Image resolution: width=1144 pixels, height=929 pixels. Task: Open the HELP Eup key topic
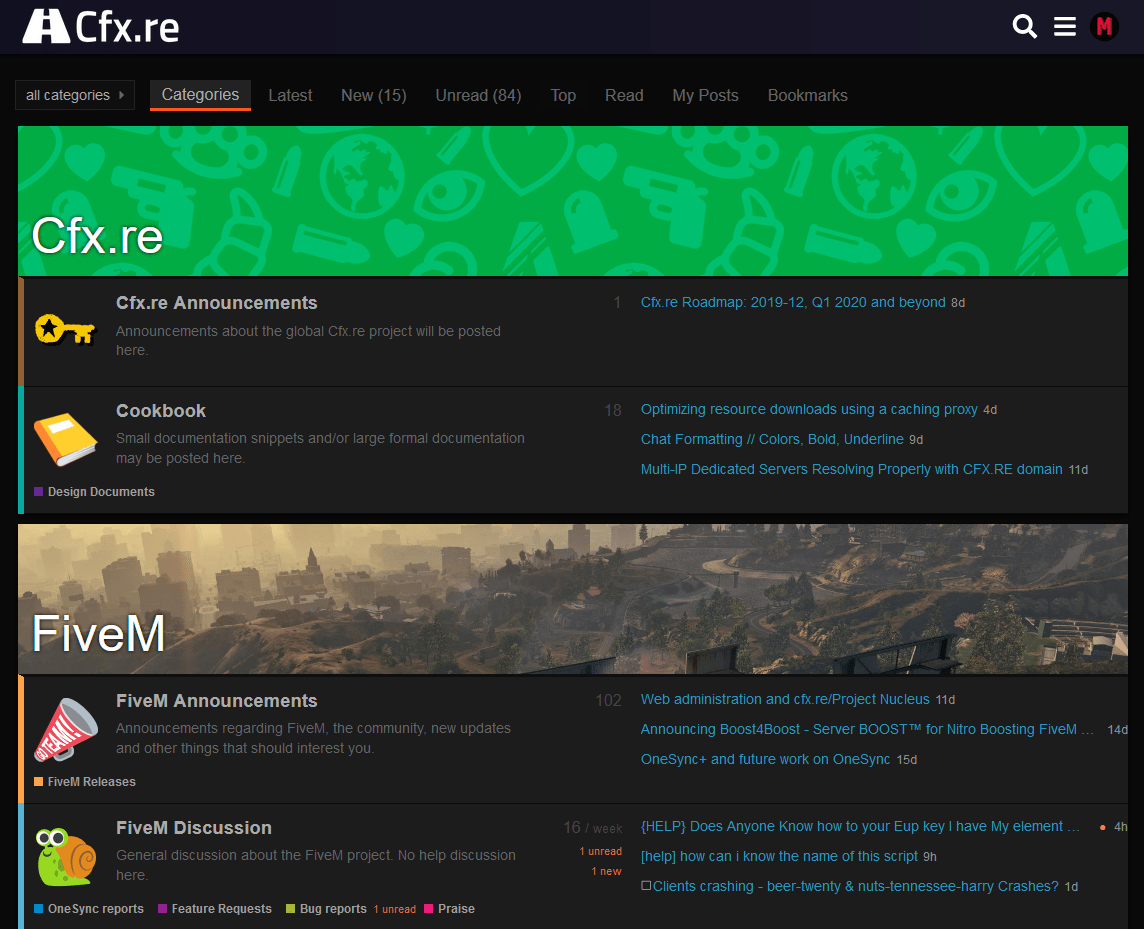[859, 826]
